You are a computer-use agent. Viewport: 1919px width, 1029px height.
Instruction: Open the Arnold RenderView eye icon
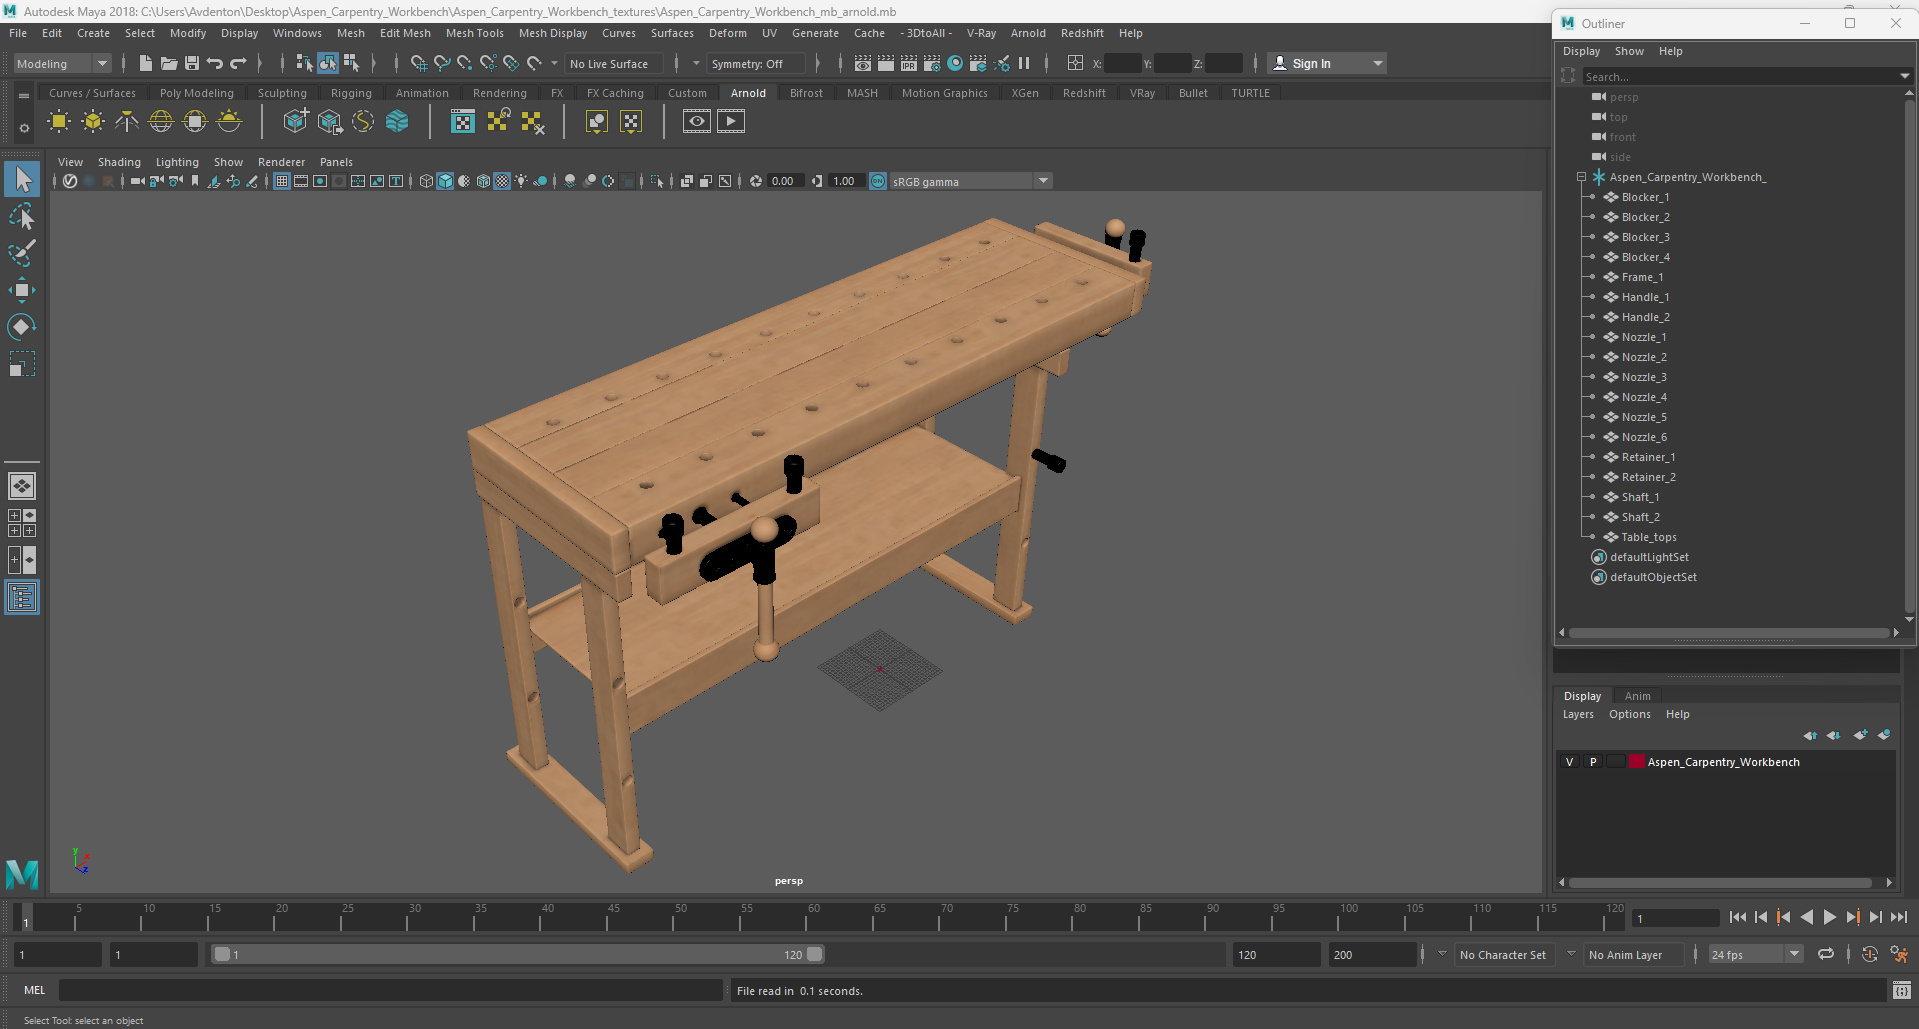[697, 122]
